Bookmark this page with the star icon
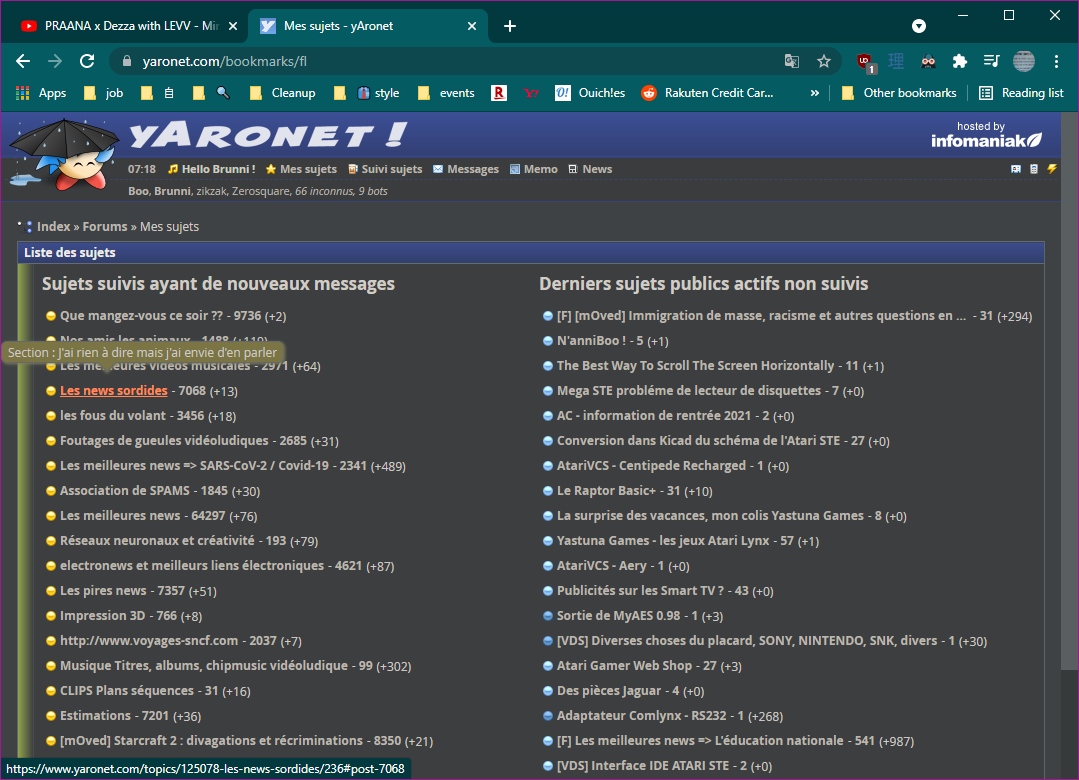The height and width of the screenshot is (780, 1079). 824,61
